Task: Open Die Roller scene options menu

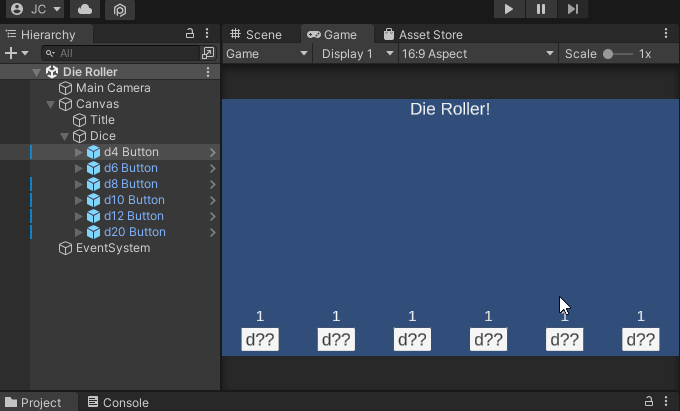Action: point(208,72)
